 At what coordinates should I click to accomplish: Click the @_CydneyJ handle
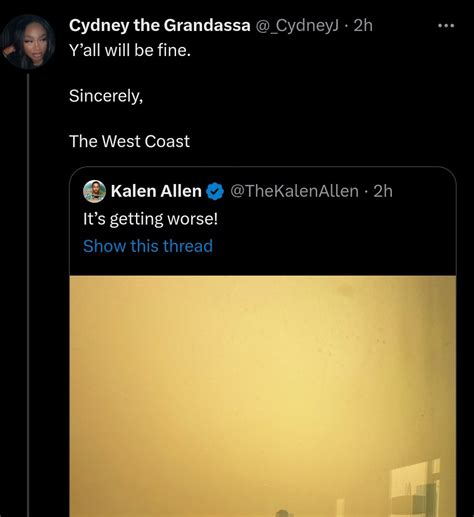coord(297,26)
